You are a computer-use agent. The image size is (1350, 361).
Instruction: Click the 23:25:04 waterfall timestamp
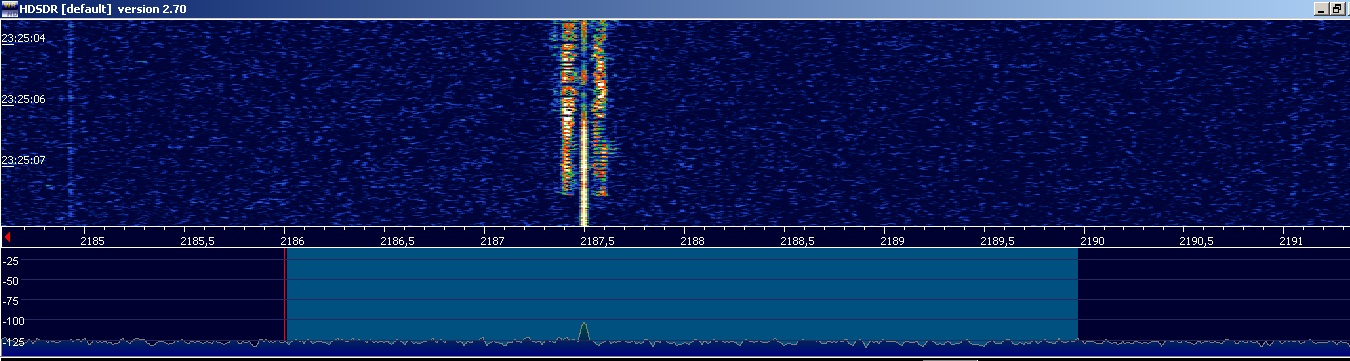coord(24,38)
